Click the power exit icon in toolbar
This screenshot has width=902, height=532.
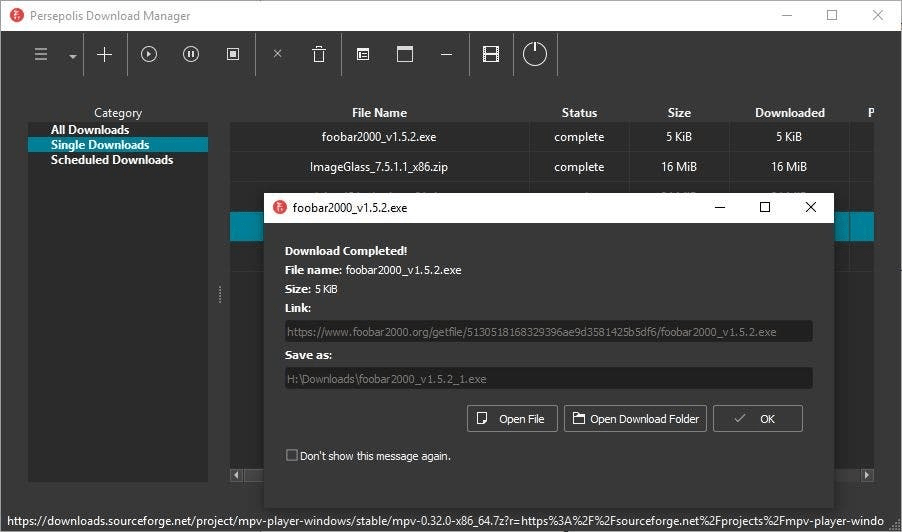pos(535,54)
